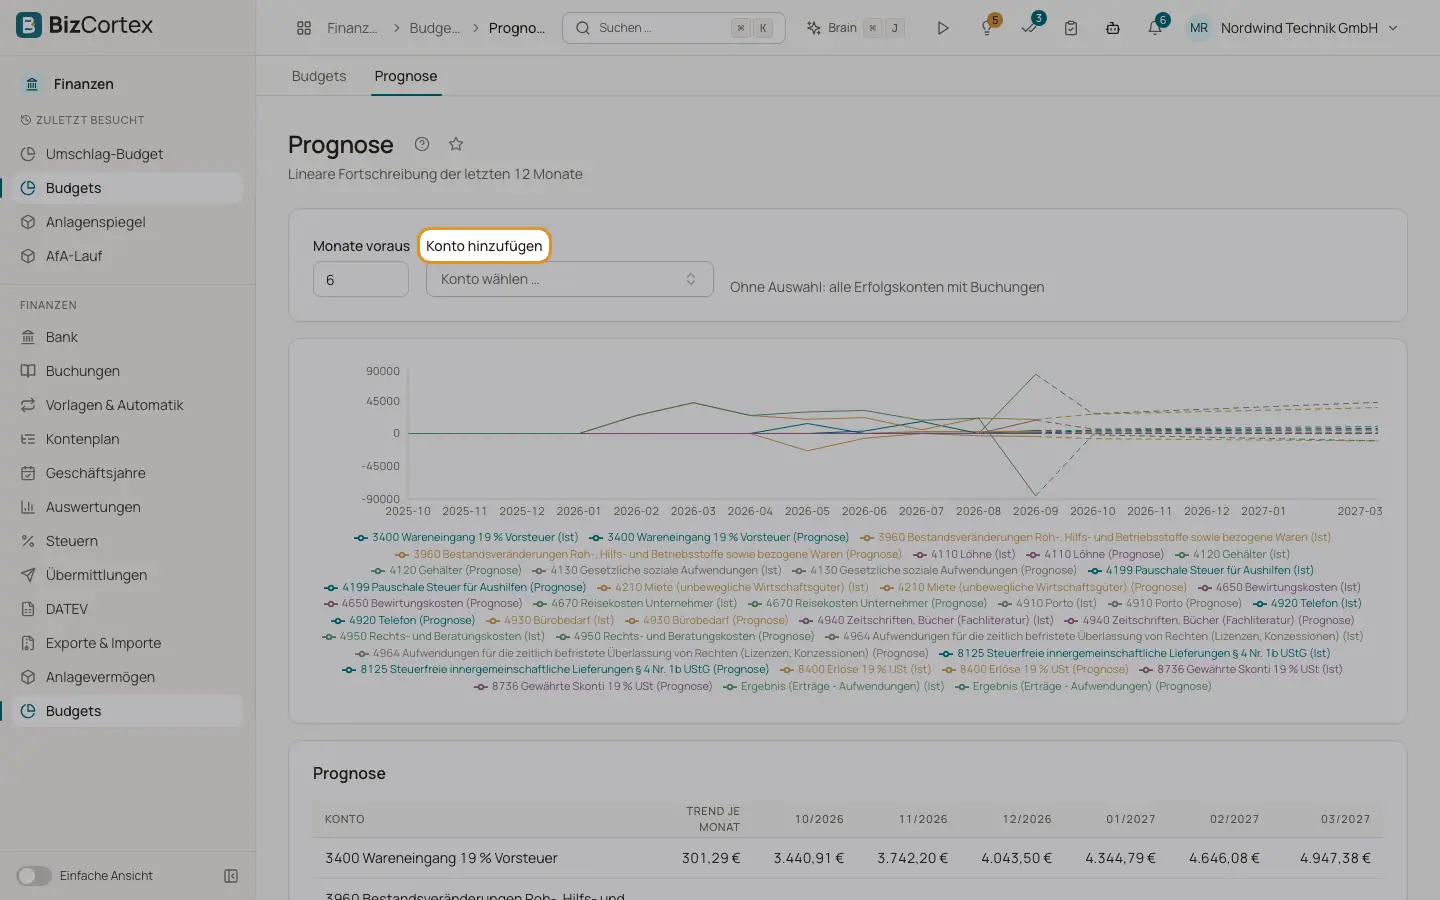1440x900 pixels.
Task: Click the Brain assistant sparkle icon
Action: tap(814, 28)
